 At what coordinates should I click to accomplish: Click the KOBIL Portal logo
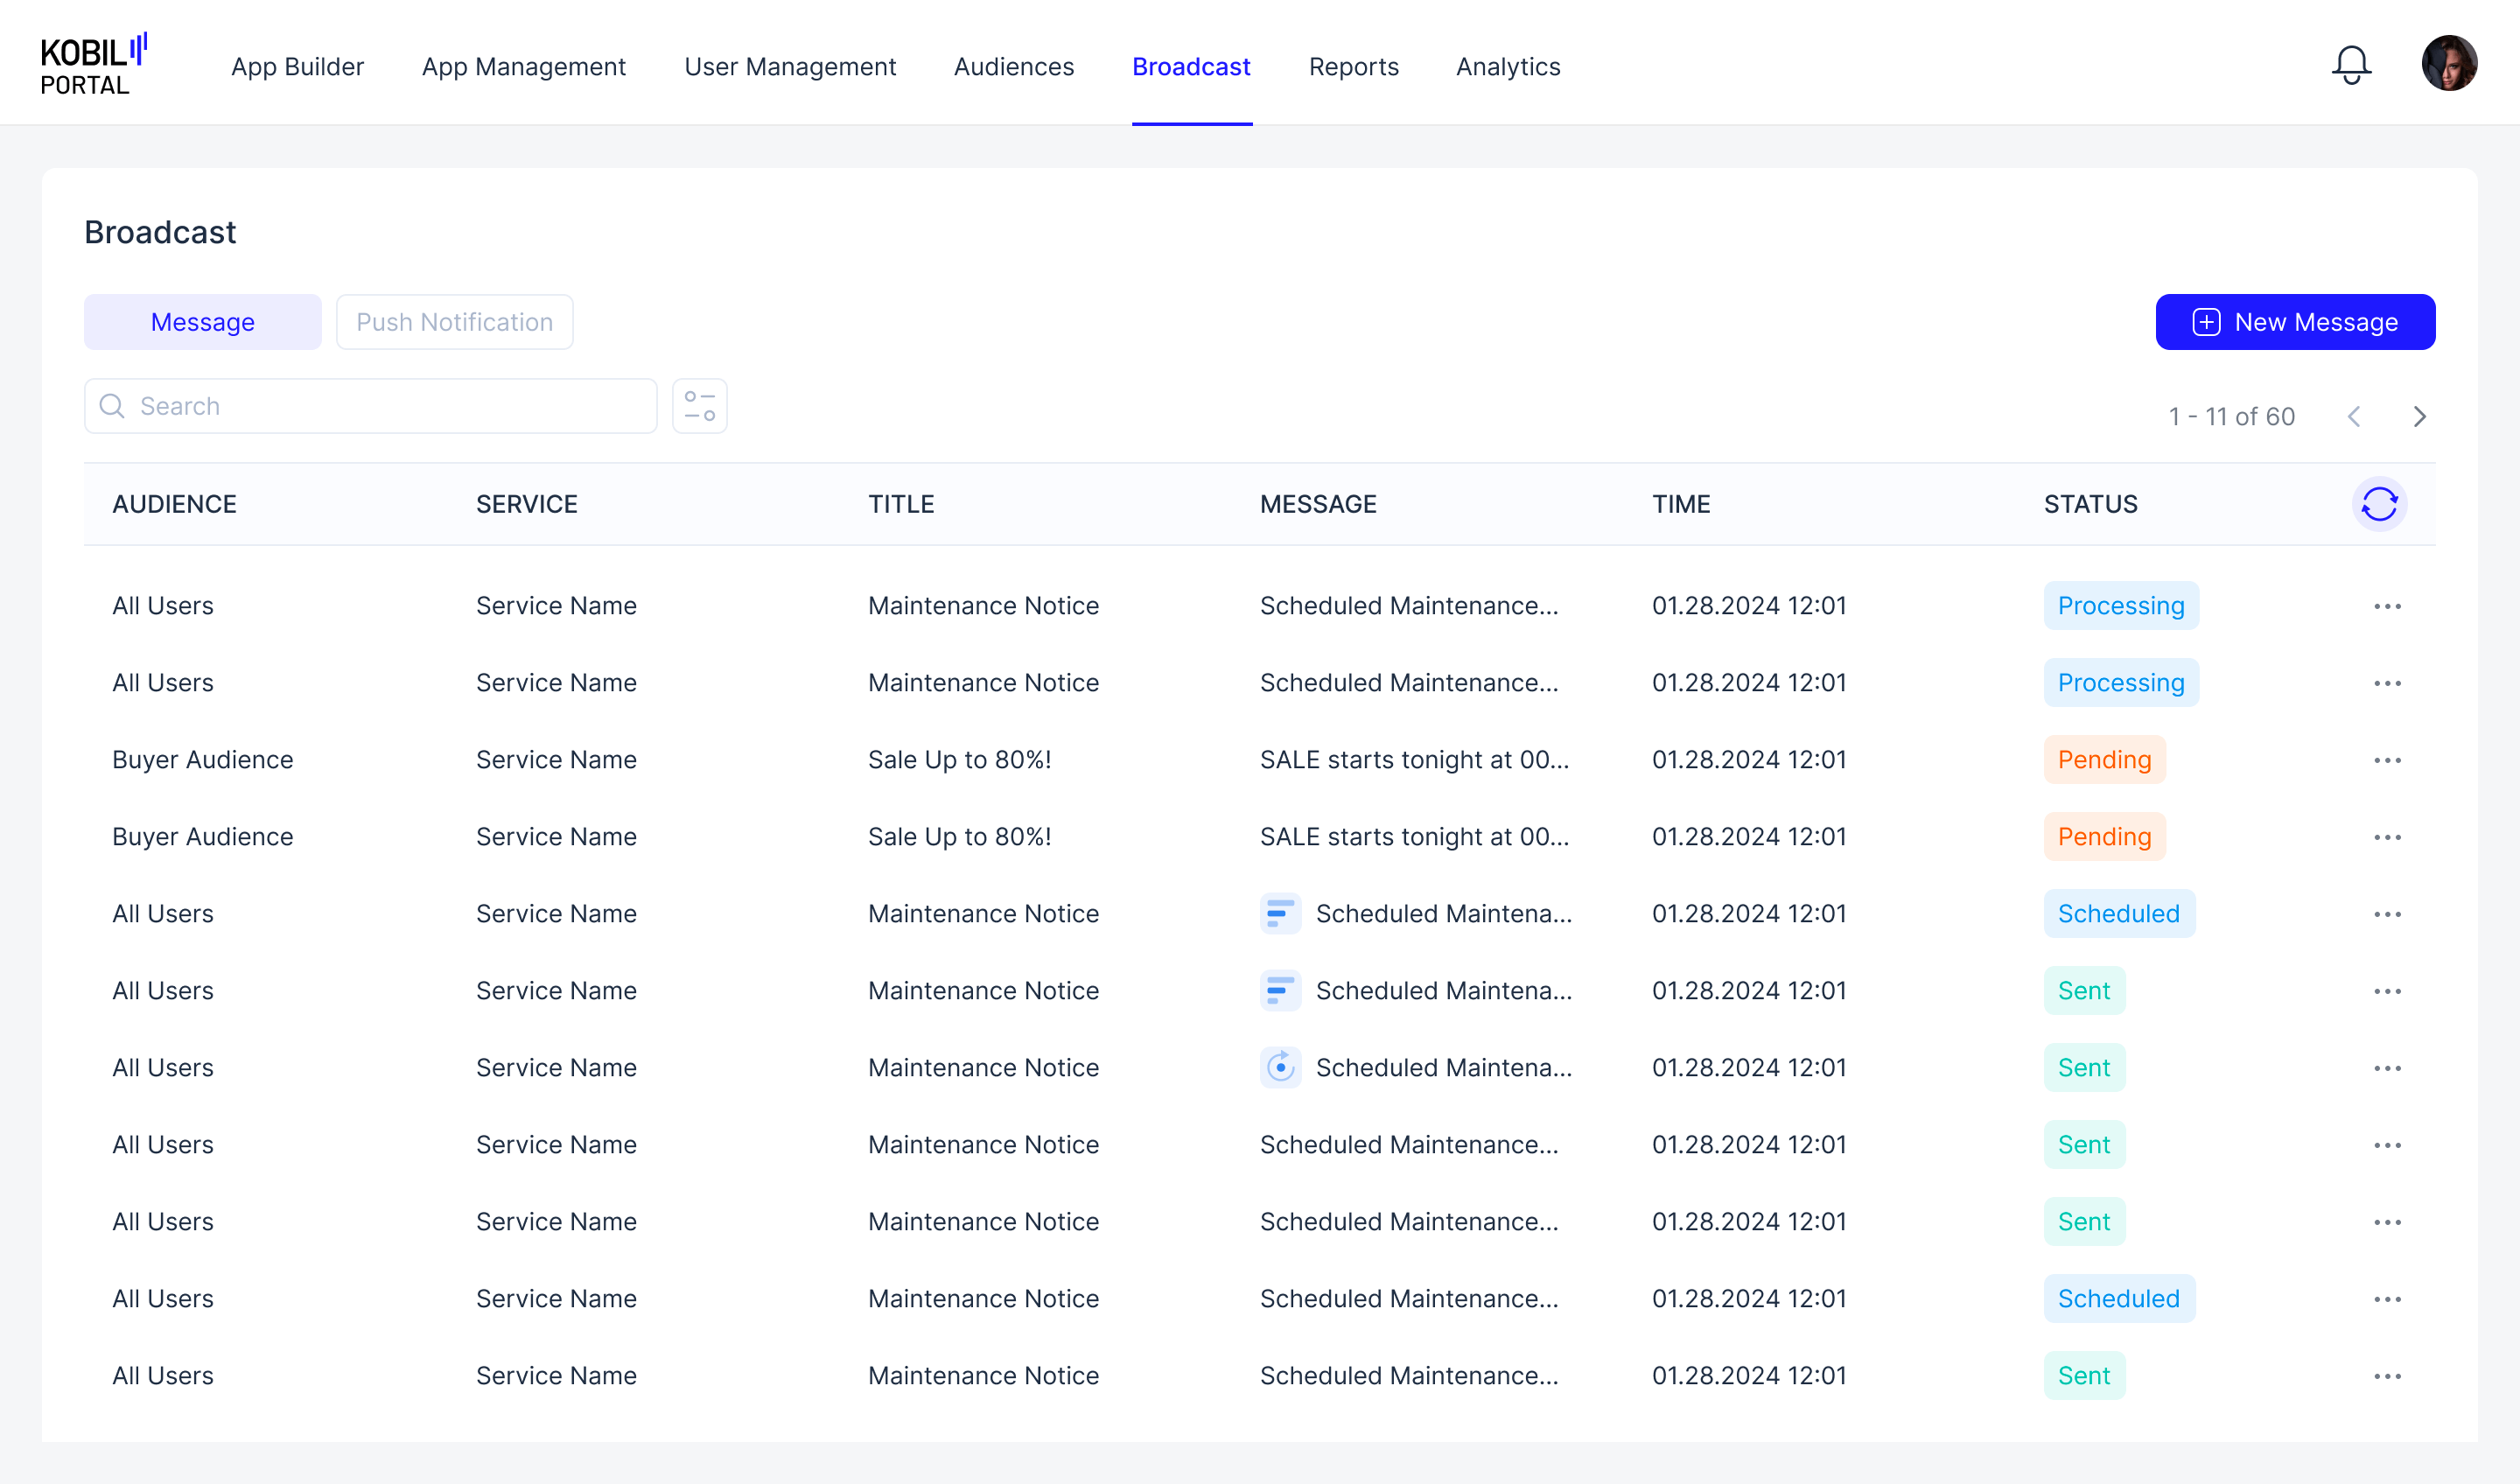click(x=93, y=65)
